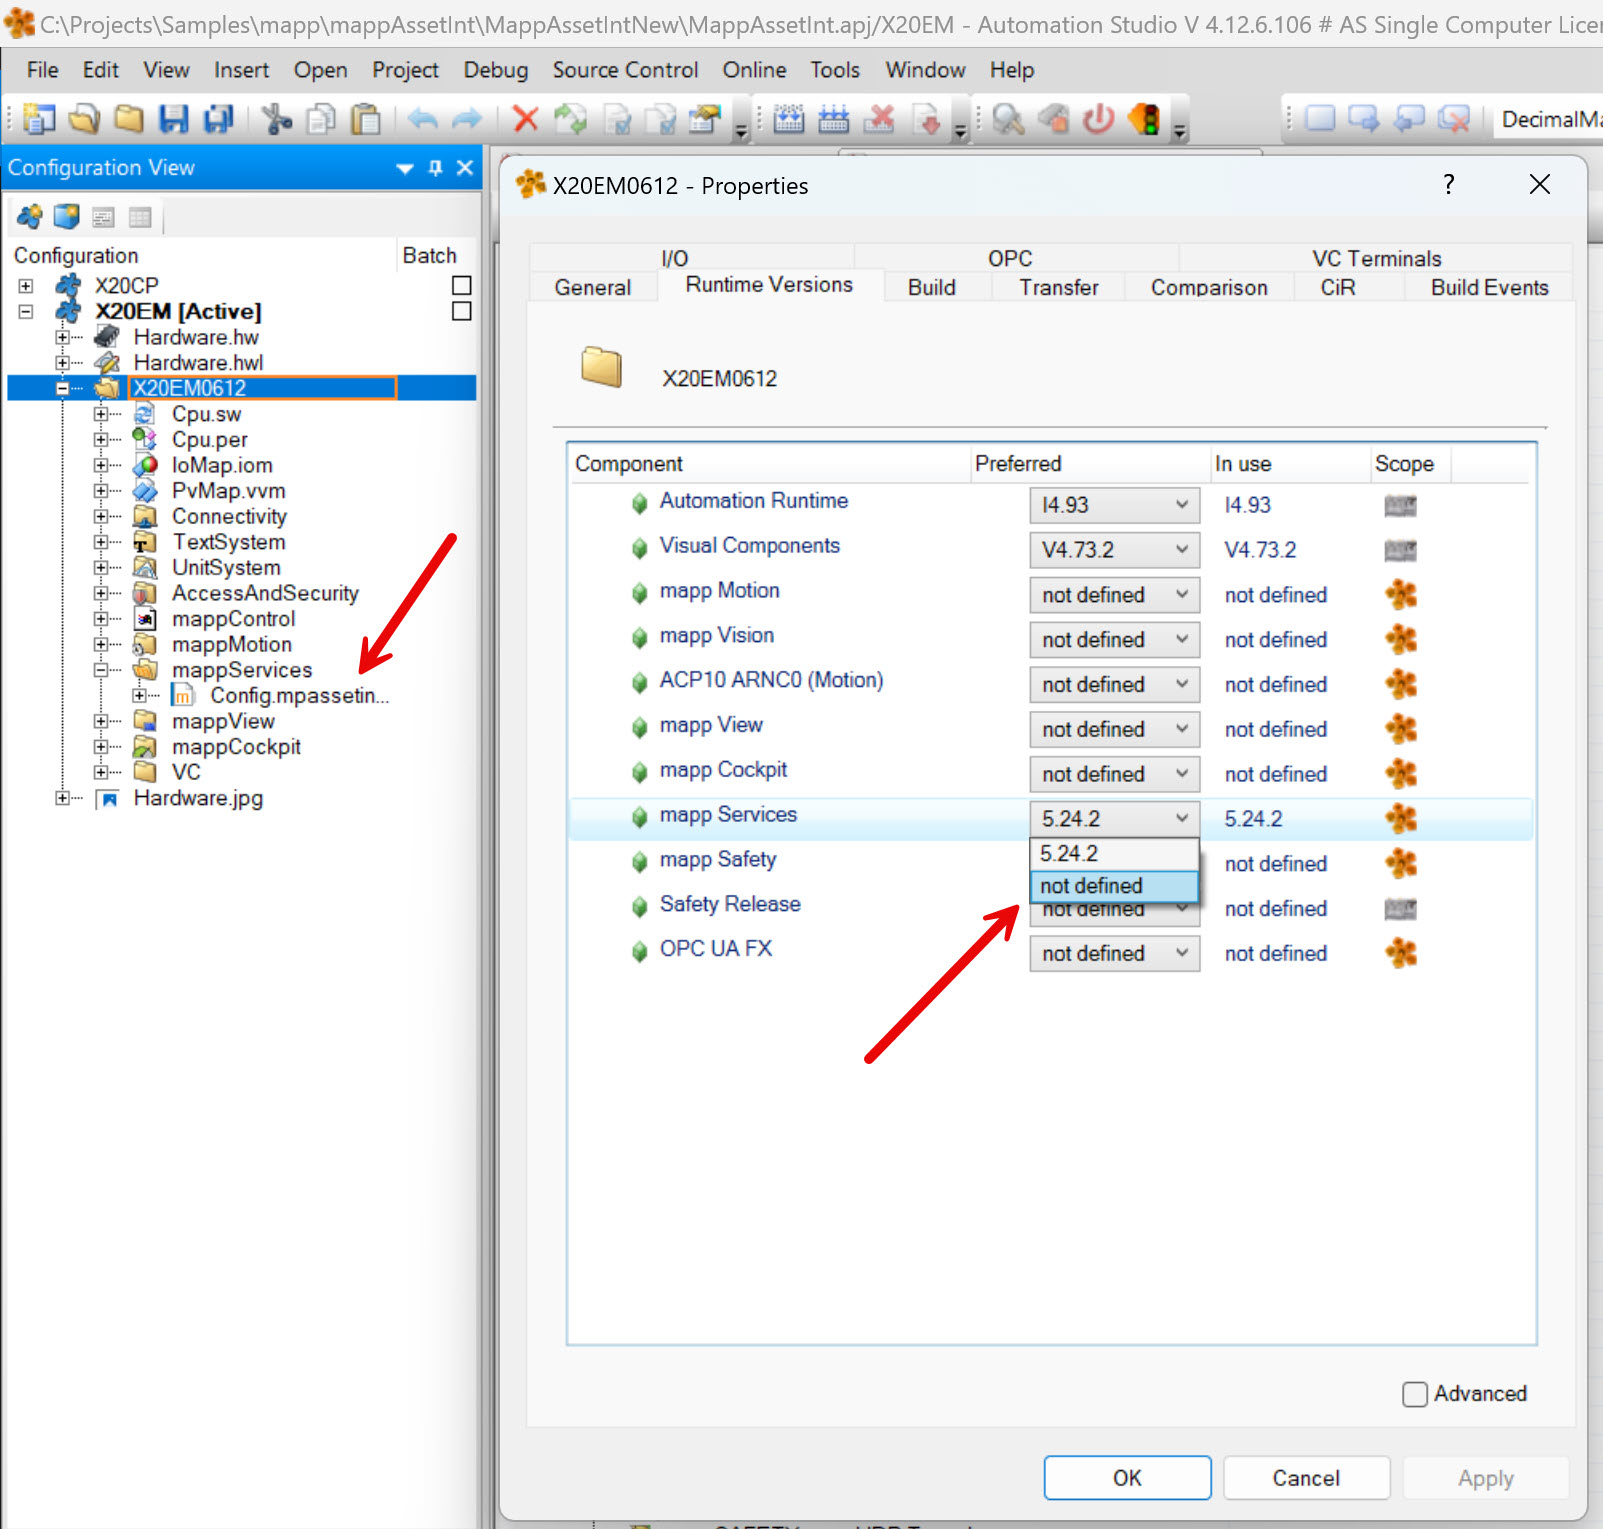Image resolution: width=1603 pixels, height=1529 pixels.
Task: Click the Open Project folder icon
Action: coord(84,119)
